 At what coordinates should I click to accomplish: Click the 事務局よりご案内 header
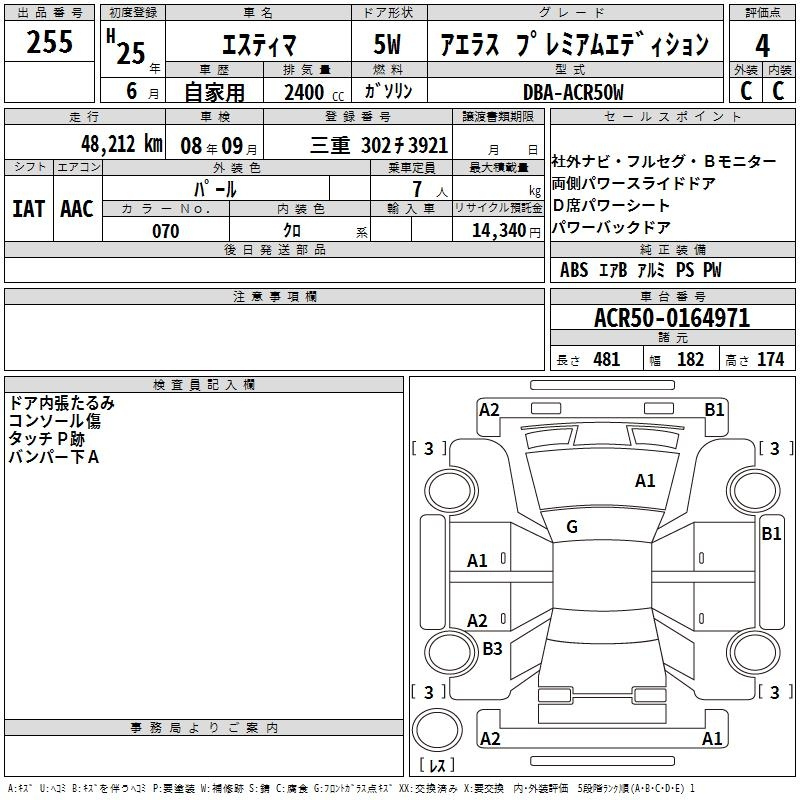point(204,728)
